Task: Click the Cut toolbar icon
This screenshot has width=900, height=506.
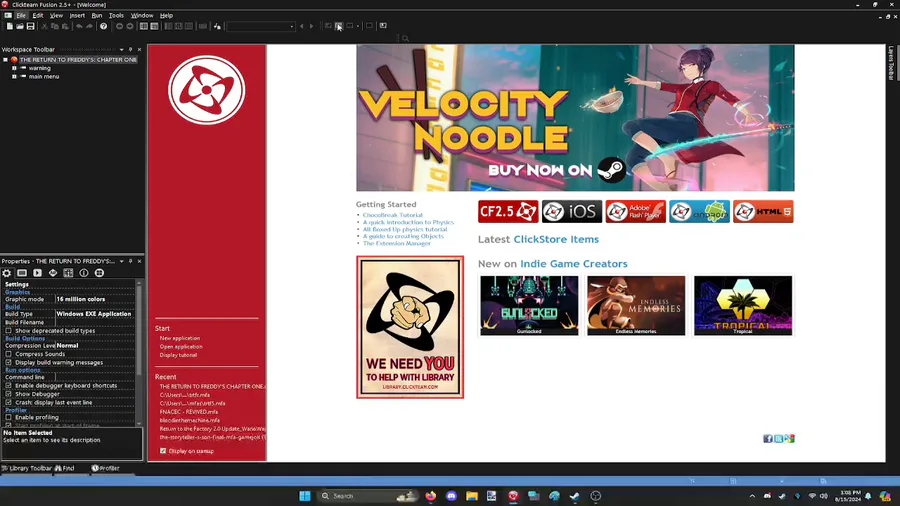Action: pos(44,26)
